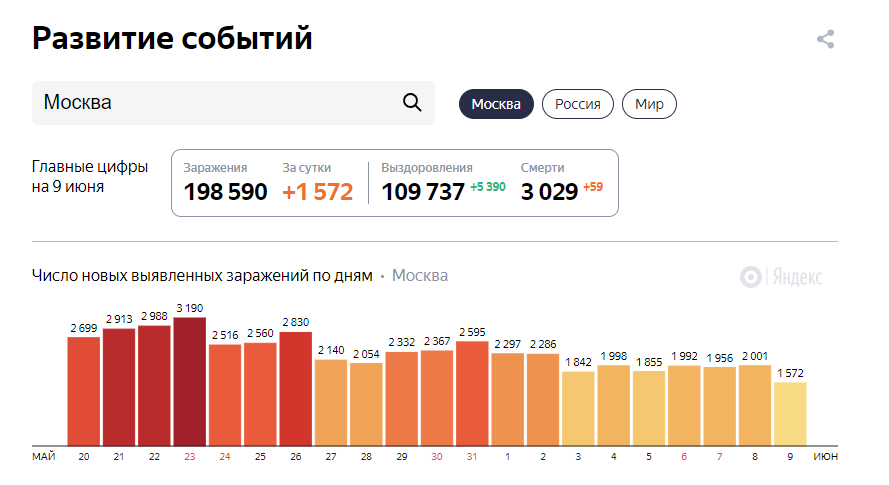Image resolution: width=889 pixels, height=485 pixels.
Task: Click the chart bar for June 3
Action: pyautogui.click(x=578, y=408)
